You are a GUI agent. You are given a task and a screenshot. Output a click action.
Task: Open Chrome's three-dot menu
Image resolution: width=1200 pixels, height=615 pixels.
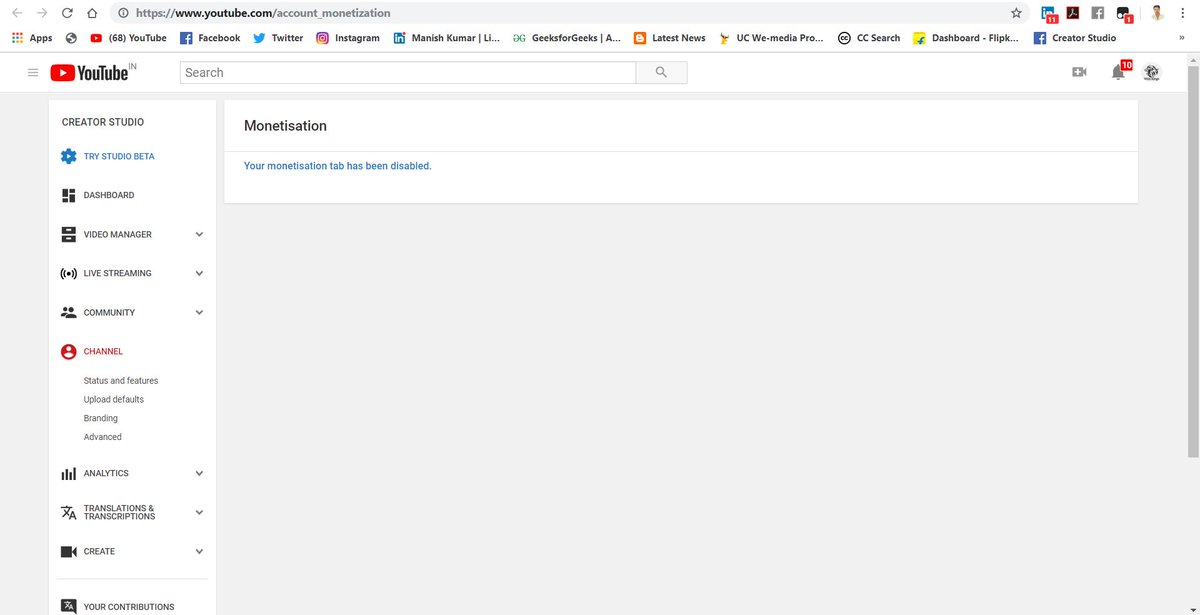[x=1182, y=13]
